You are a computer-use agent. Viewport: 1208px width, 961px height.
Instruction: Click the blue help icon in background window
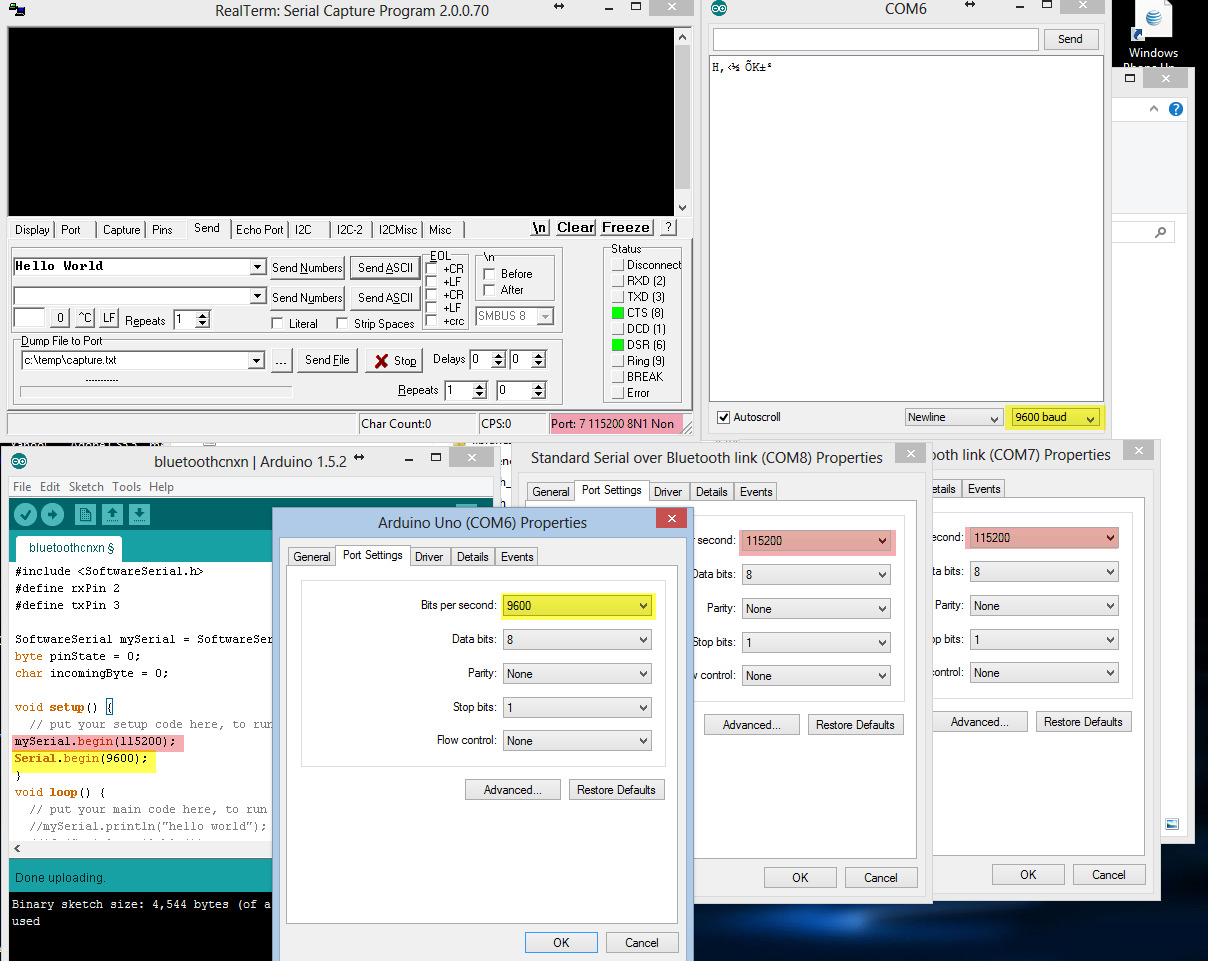pyautogui.click(x=1176, y=109)
